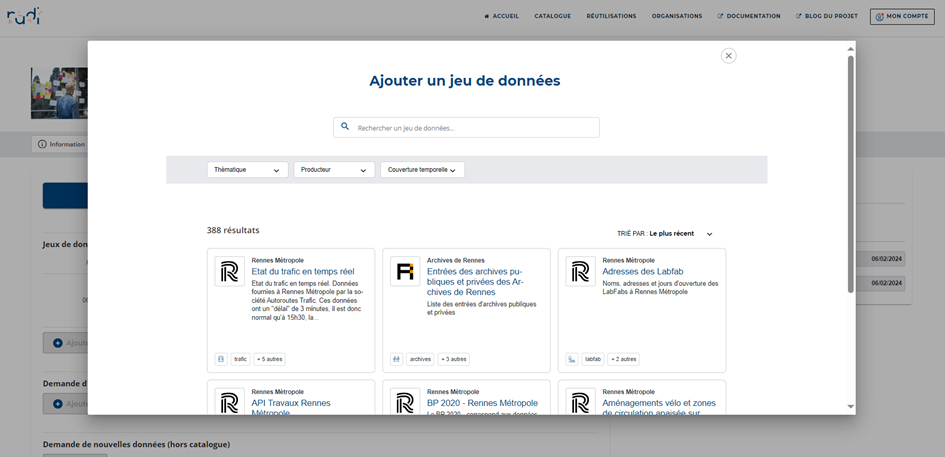Image resolution: width=945 pixels, height=457 pixels.
Task: Click the Rudi logo in header
Action: click(x=24, y=16)
